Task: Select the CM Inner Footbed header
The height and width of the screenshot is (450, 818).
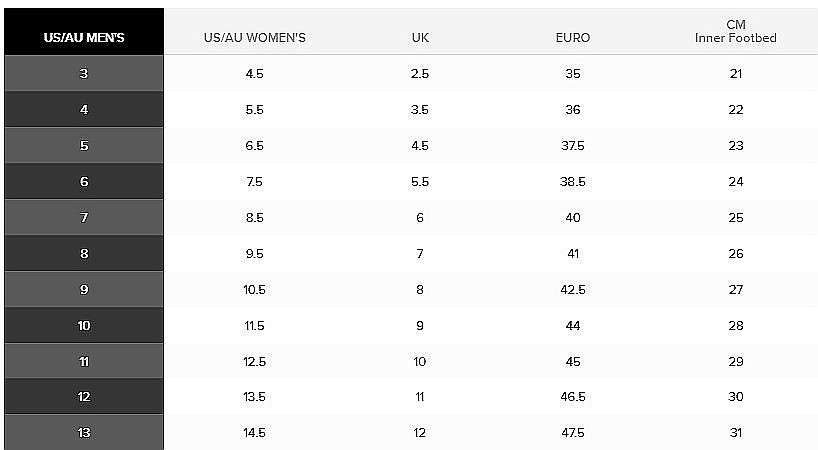Action: click(x=736, y=31)
